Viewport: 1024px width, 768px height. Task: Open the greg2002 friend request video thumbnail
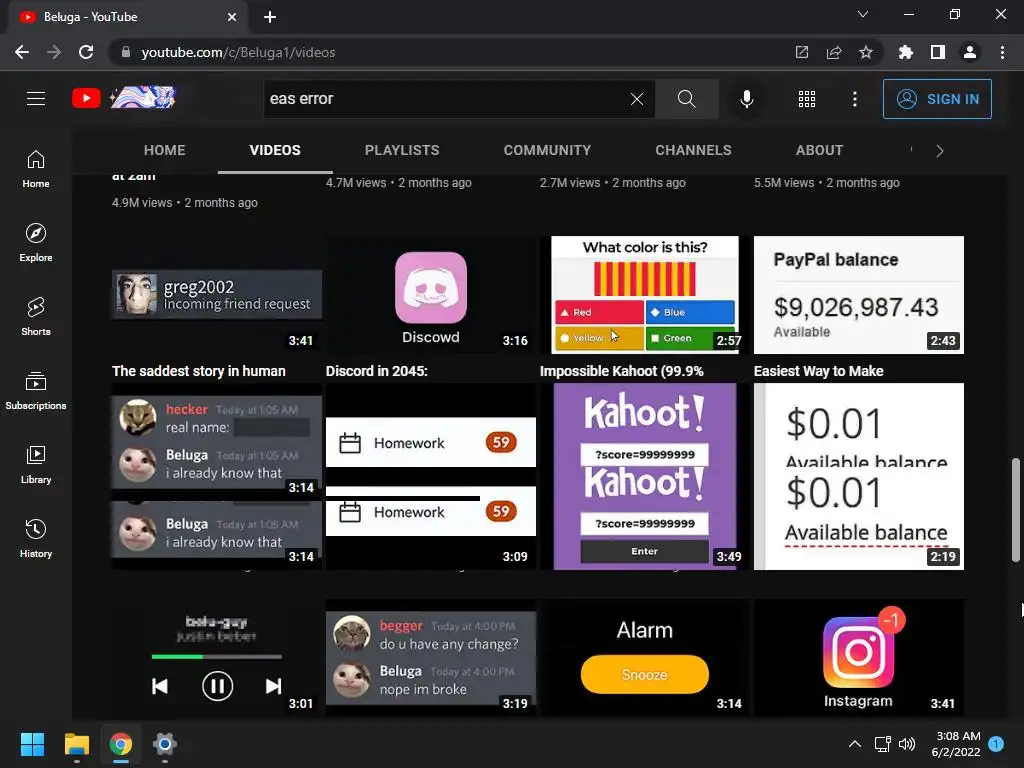pos(217,295)
